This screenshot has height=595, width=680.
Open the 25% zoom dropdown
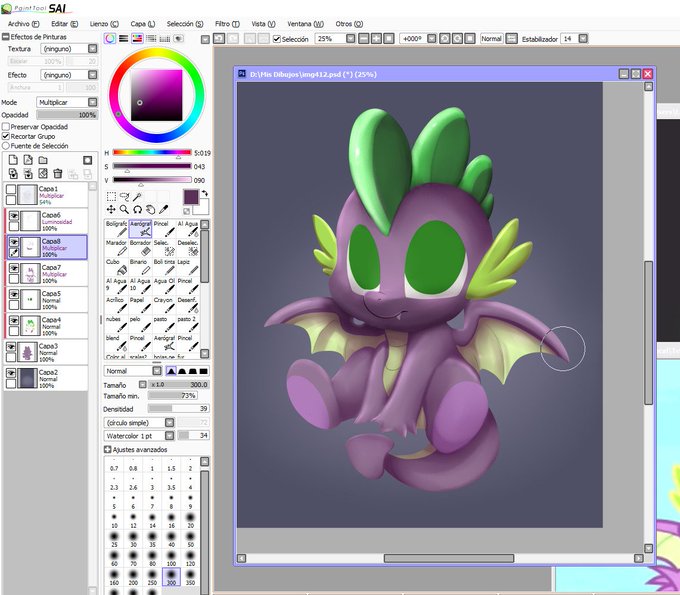(350, 39)
